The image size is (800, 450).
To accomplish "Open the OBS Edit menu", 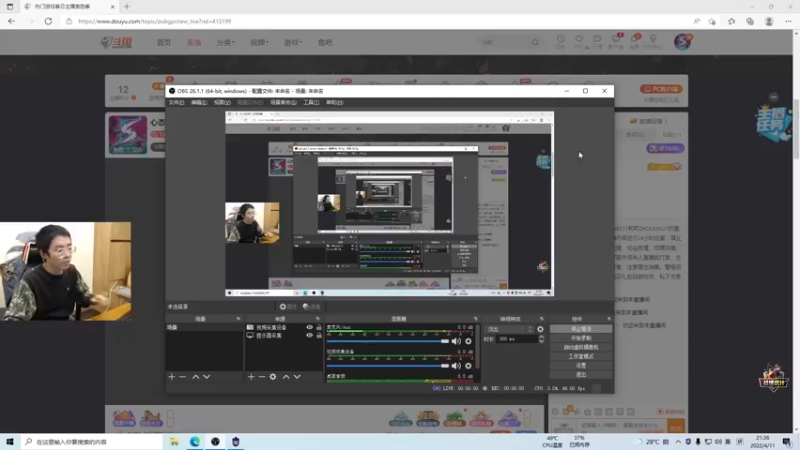I will pyautogui.click(x=199, y=103).
